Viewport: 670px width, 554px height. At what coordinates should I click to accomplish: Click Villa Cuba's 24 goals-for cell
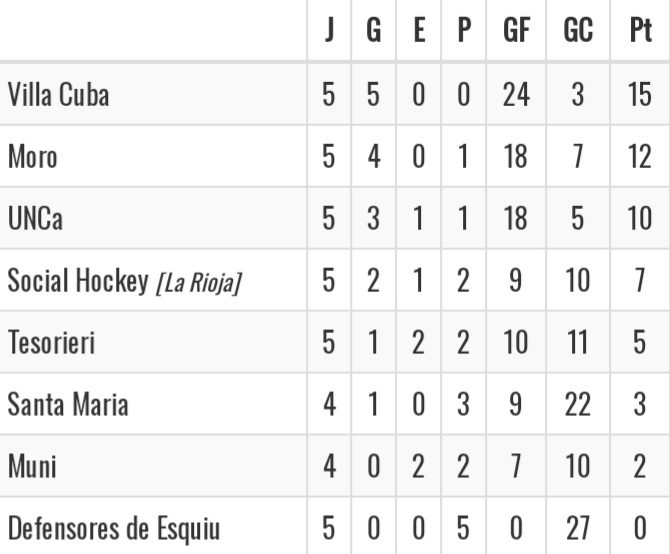(x=516, y=95)
